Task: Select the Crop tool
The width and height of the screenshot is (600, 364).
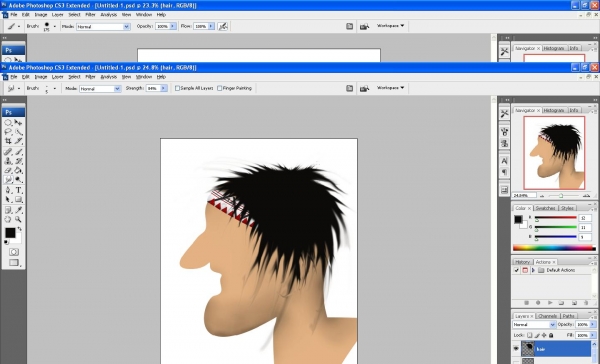Action: (x=8, y=141)
